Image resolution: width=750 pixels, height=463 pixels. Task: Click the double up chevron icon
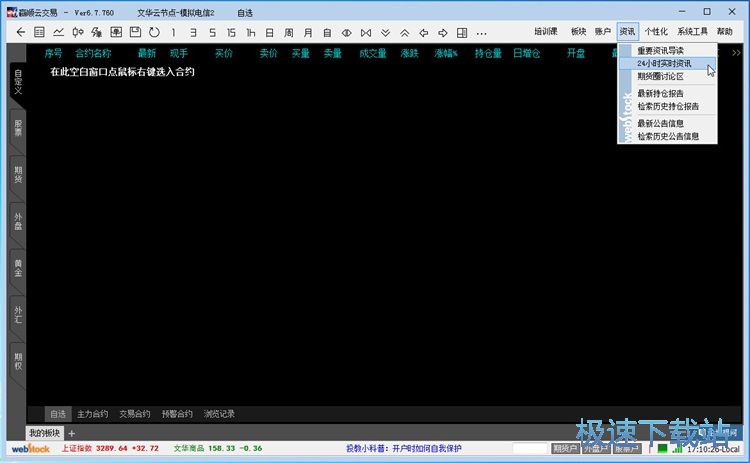tap(405, 33)
